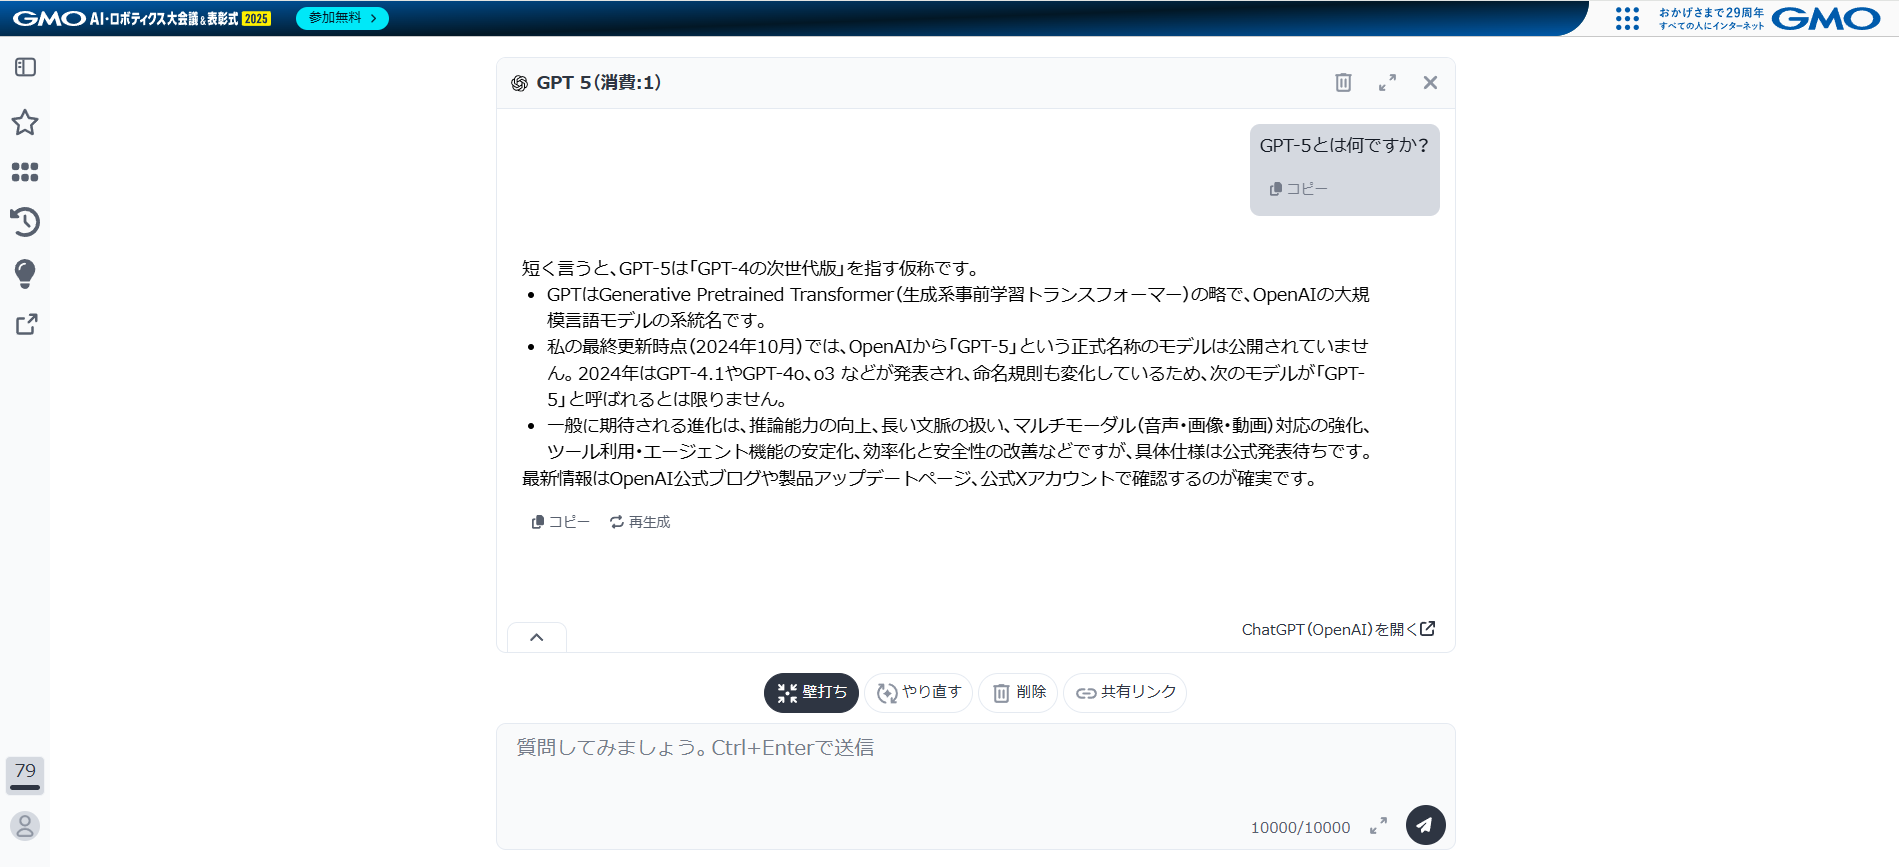
Task: Click the やり直す retry button
Action: [x=918, y=692]
